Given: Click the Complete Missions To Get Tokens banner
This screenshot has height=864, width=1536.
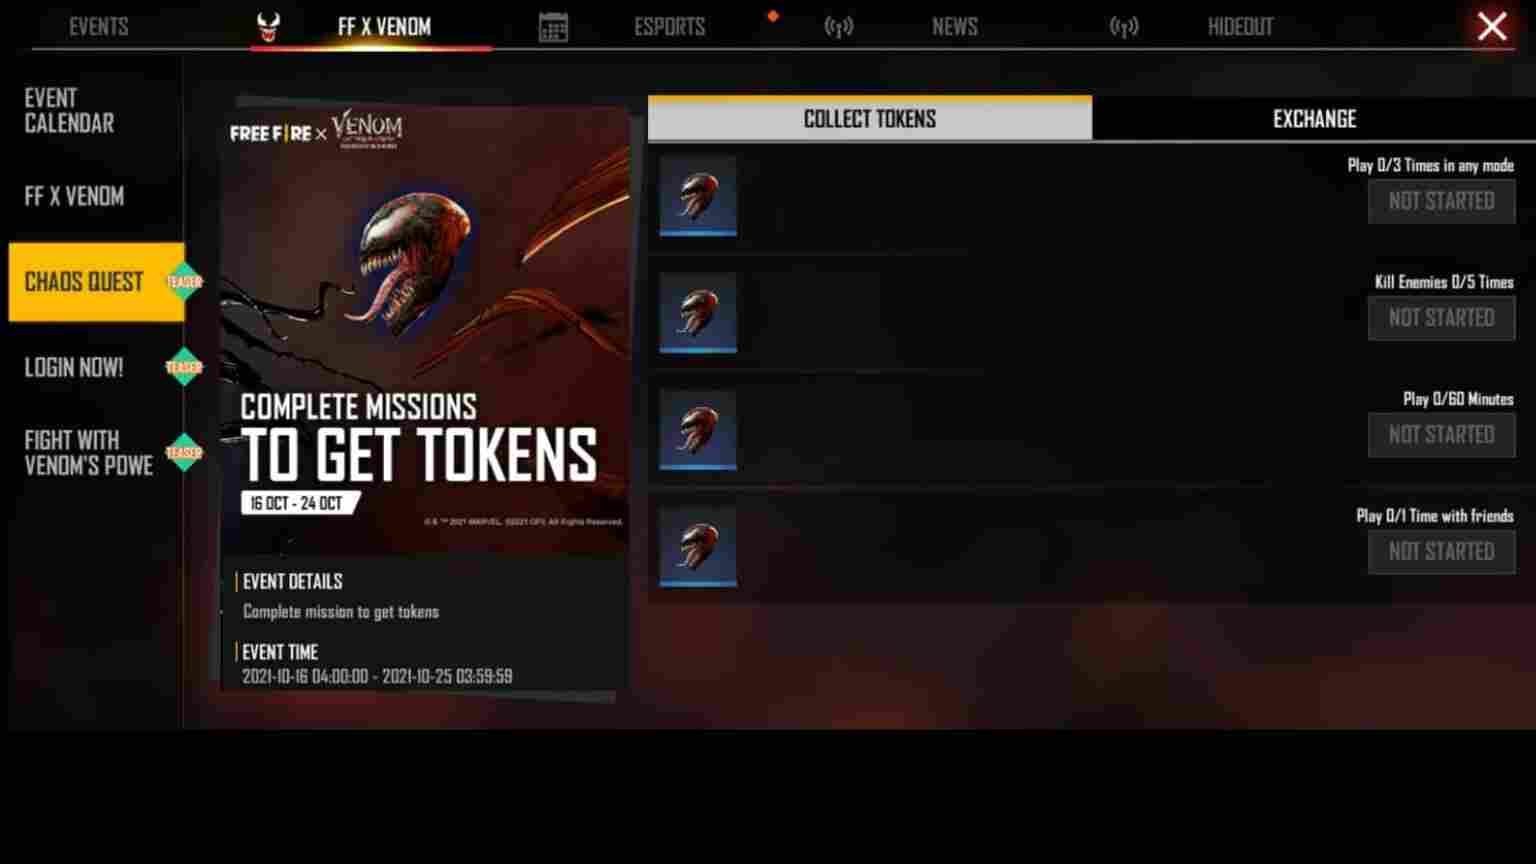Looking at the screenshot, I should [x=426, y=330].
